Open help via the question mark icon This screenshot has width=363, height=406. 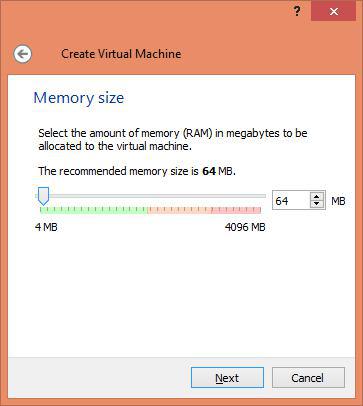297,12
